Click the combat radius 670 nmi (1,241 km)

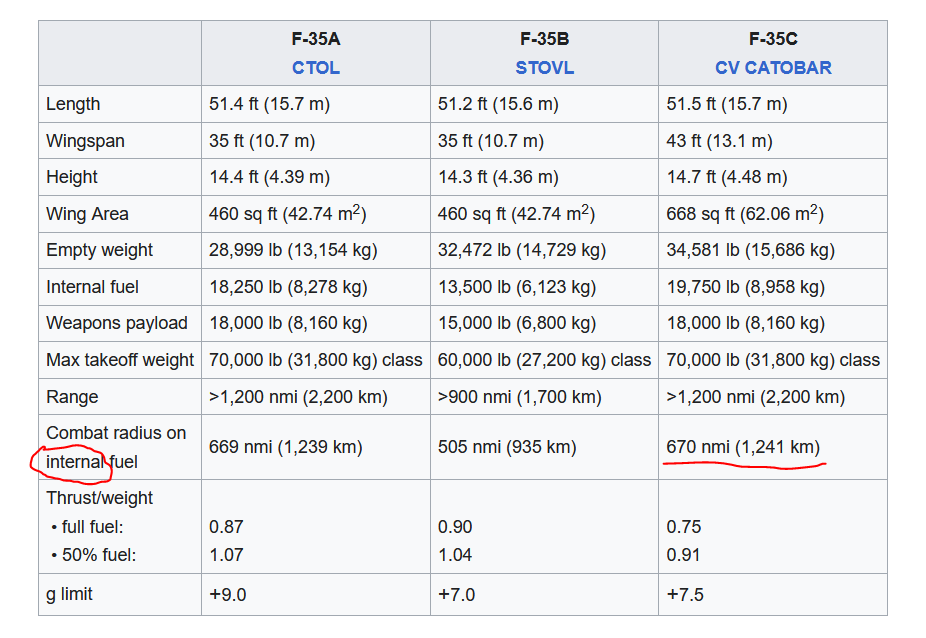tap(744, 447)
